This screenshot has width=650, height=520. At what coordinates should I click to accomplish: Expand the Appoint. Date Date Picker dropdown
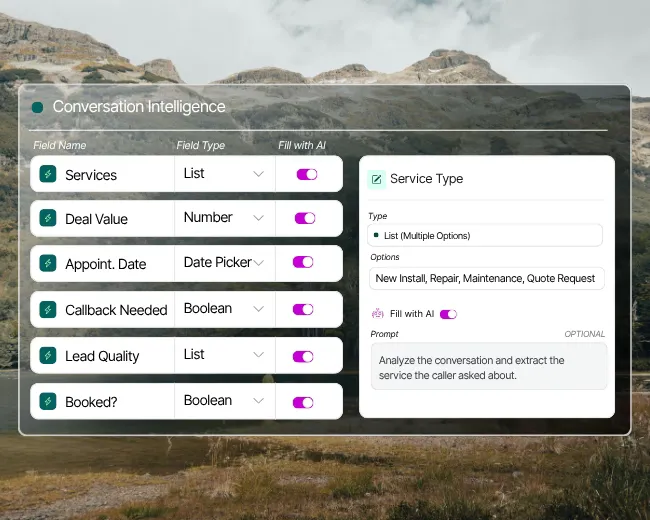point(224,263)
